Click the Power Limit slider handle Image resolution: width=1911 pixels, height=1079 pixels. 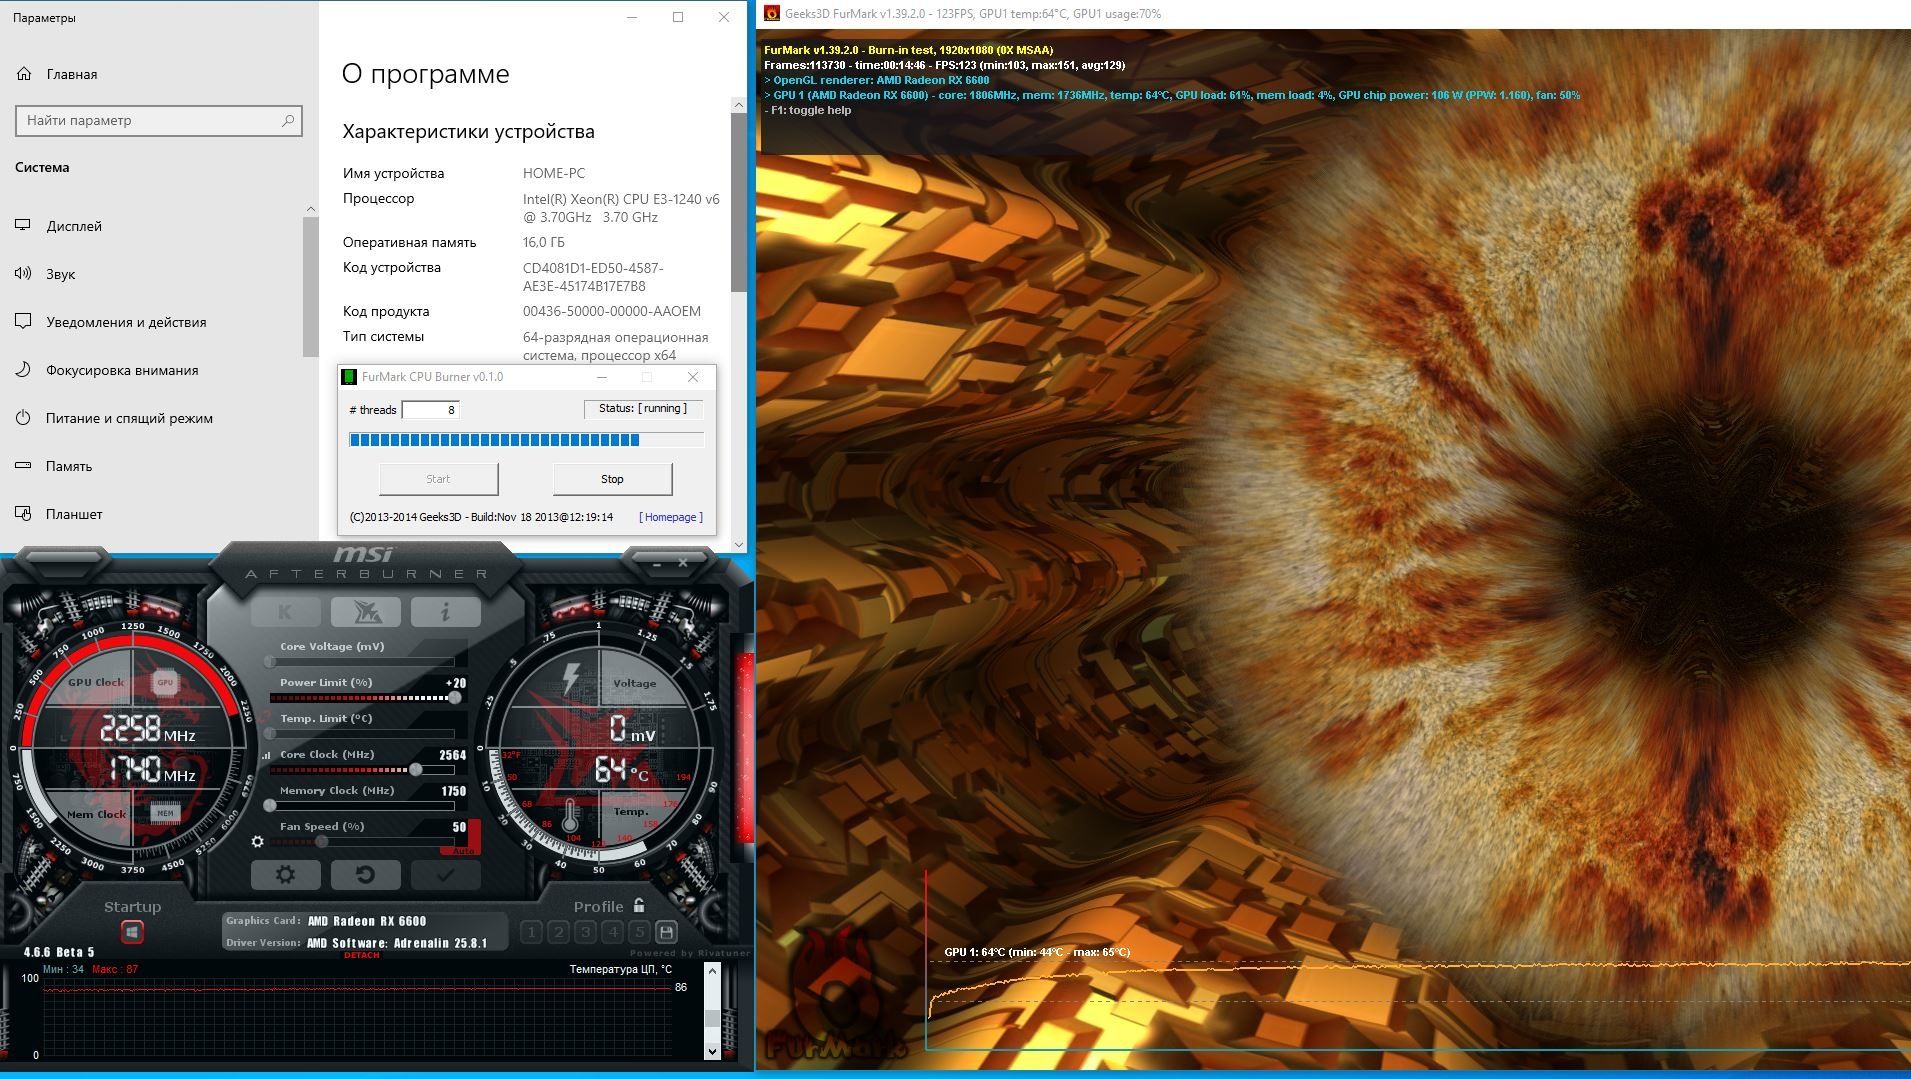[454, 698]
